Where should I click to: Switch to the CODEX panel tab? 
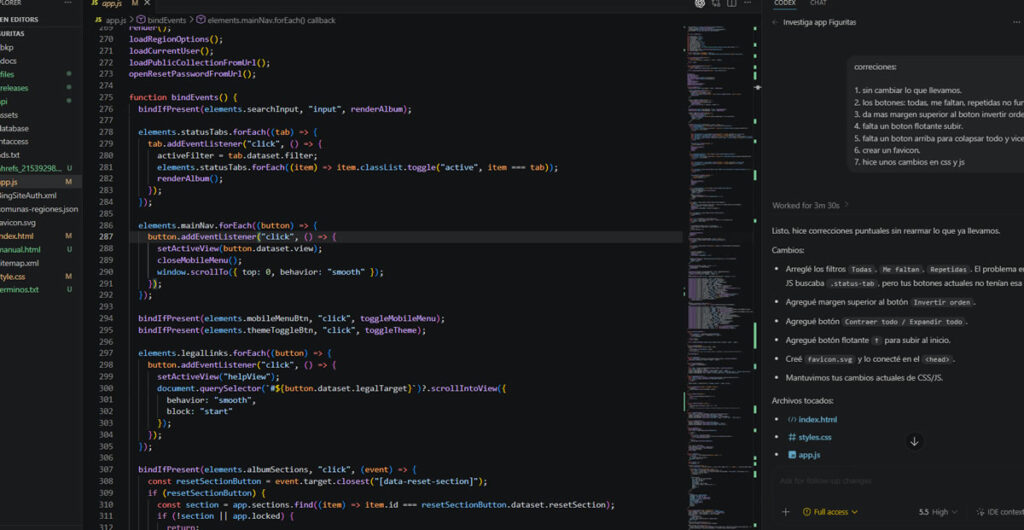pos(784,3)
